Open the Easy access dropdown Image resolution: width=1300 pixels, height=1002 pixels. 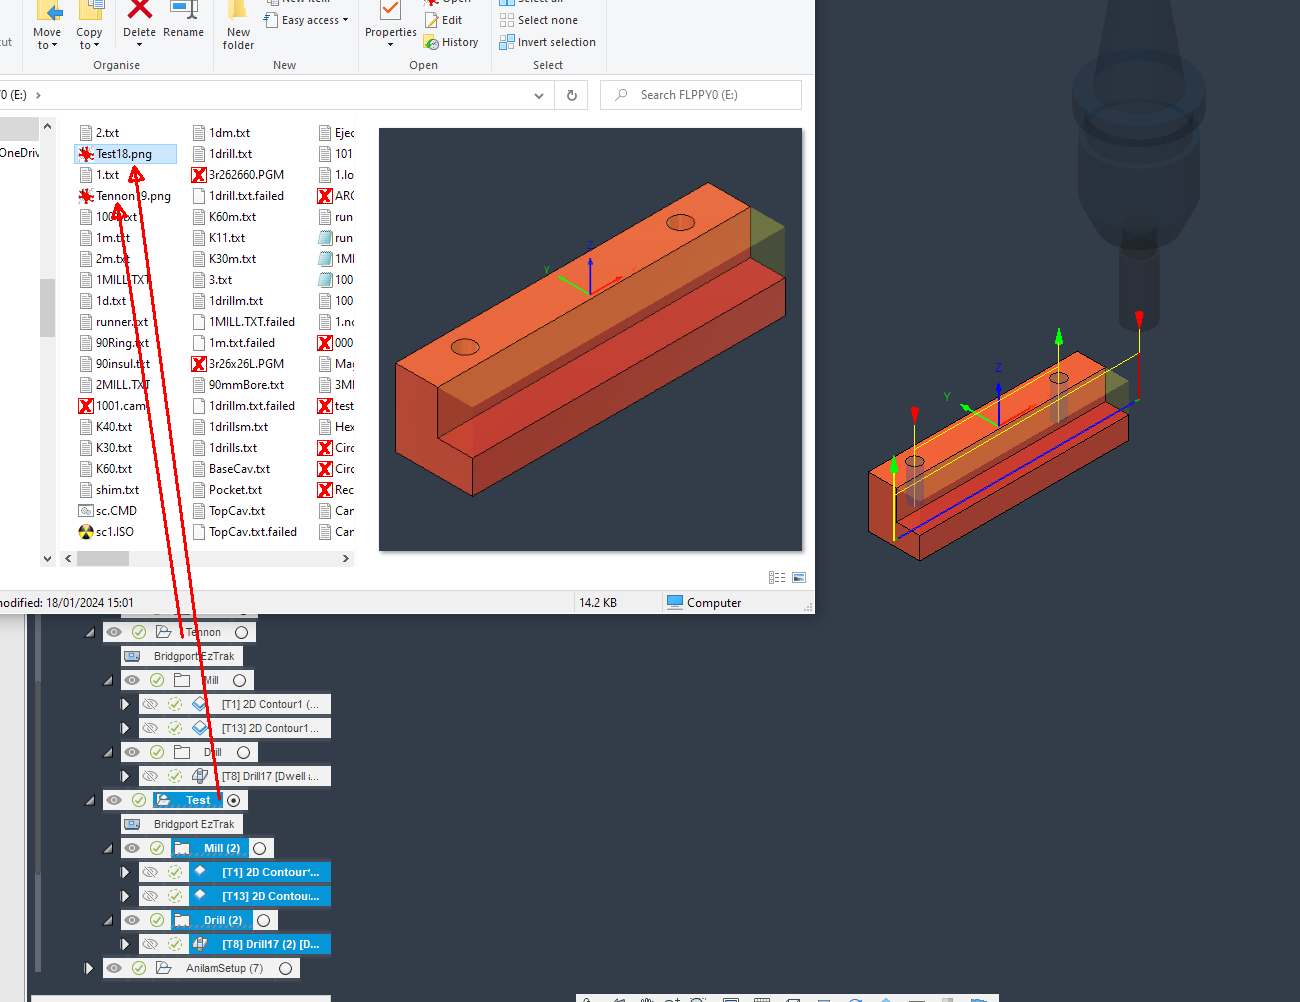coord(307,20)
